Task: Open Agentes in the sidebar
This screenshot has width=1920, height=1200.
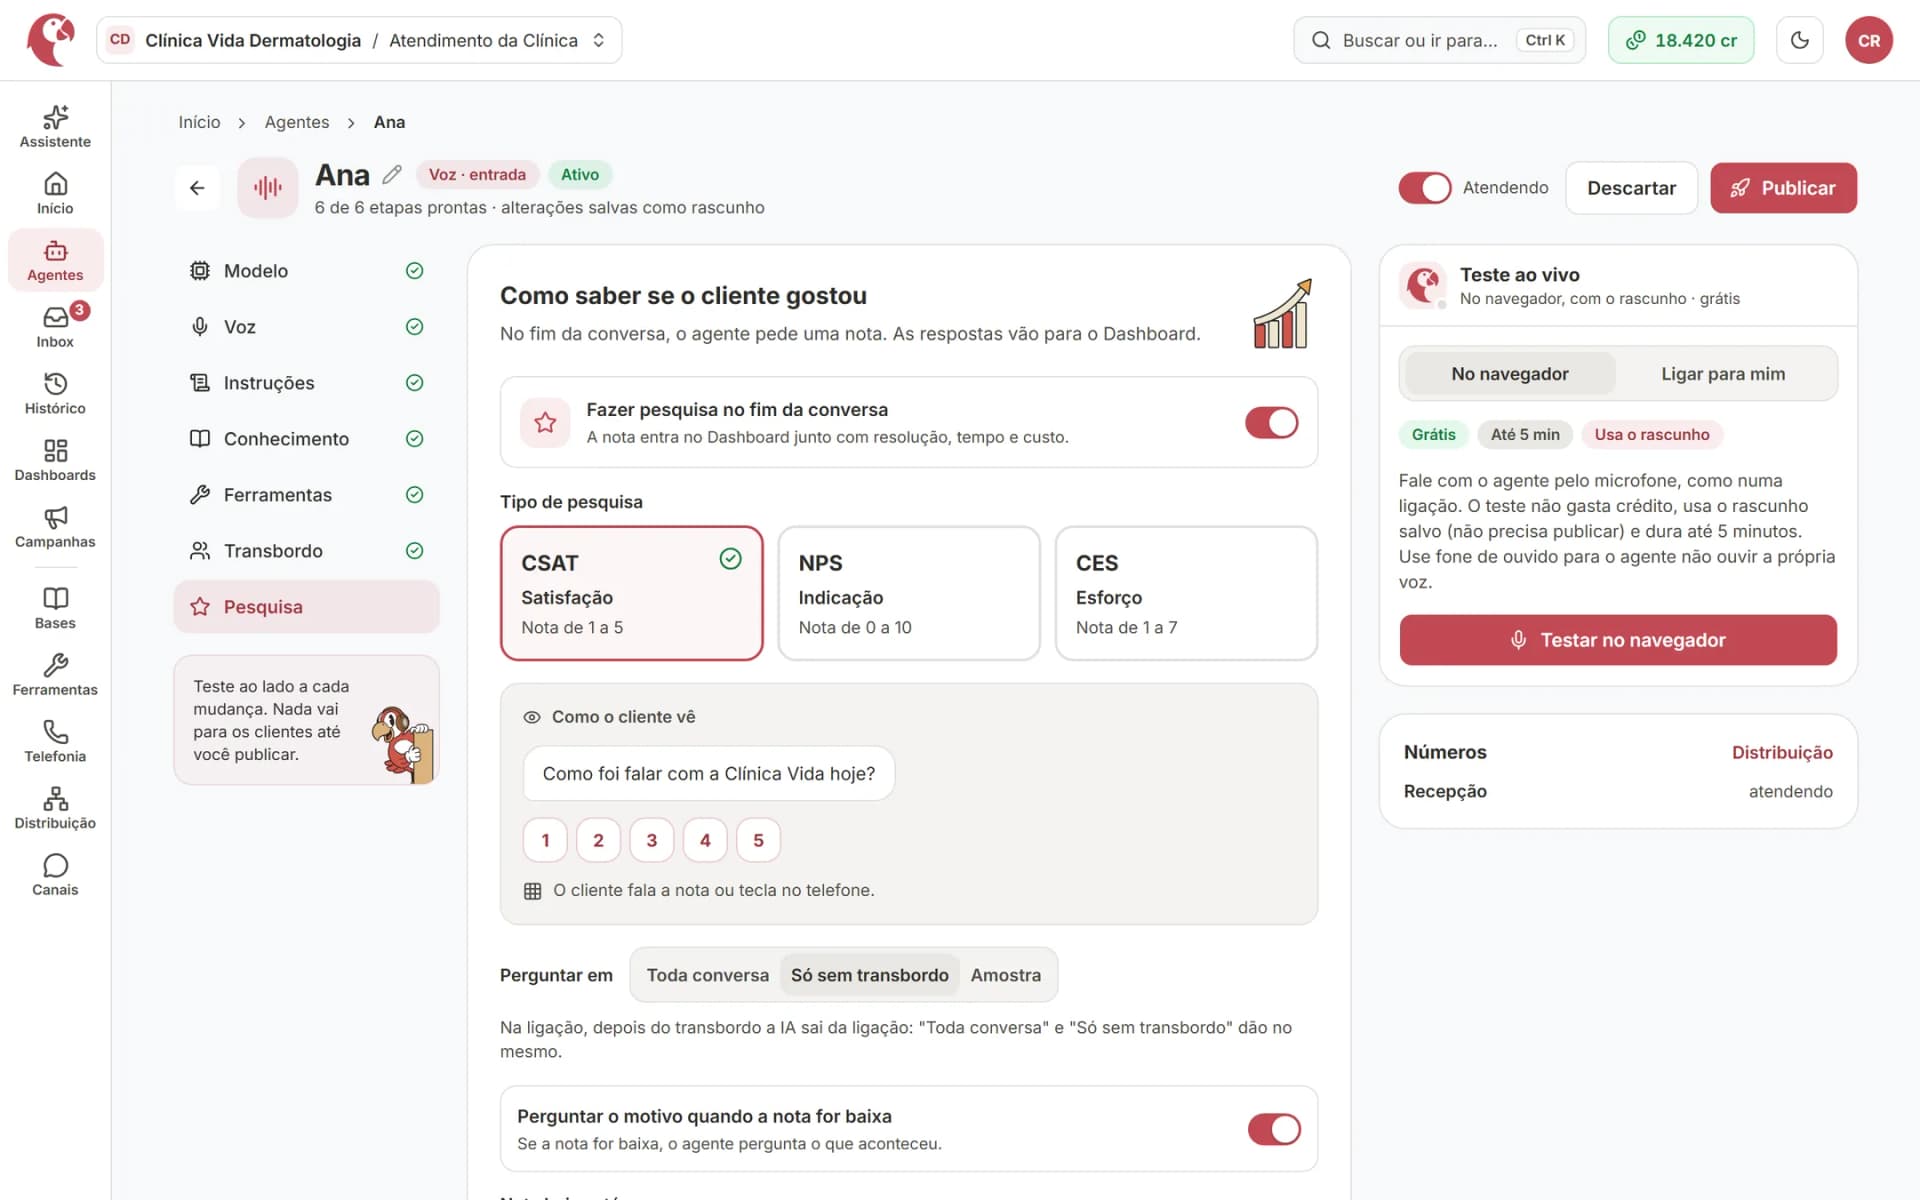Action: click(55, 260)
